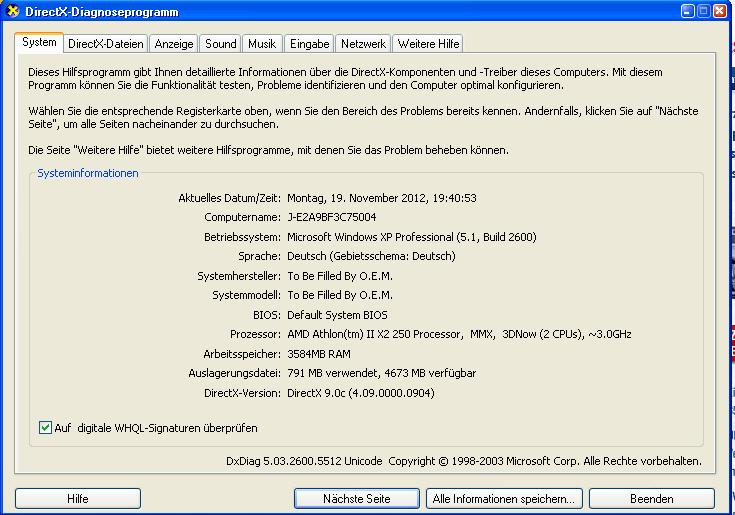735x515 pixels.
Task: Maximize the DirectX-Diagnoseprogramm window
Action: pyautogui.click(x=704, y=11)
